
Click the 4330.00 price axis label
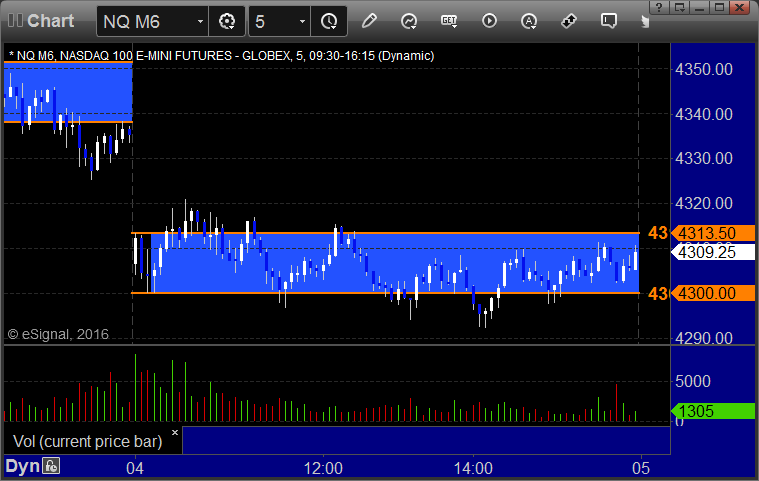[704, 158]
